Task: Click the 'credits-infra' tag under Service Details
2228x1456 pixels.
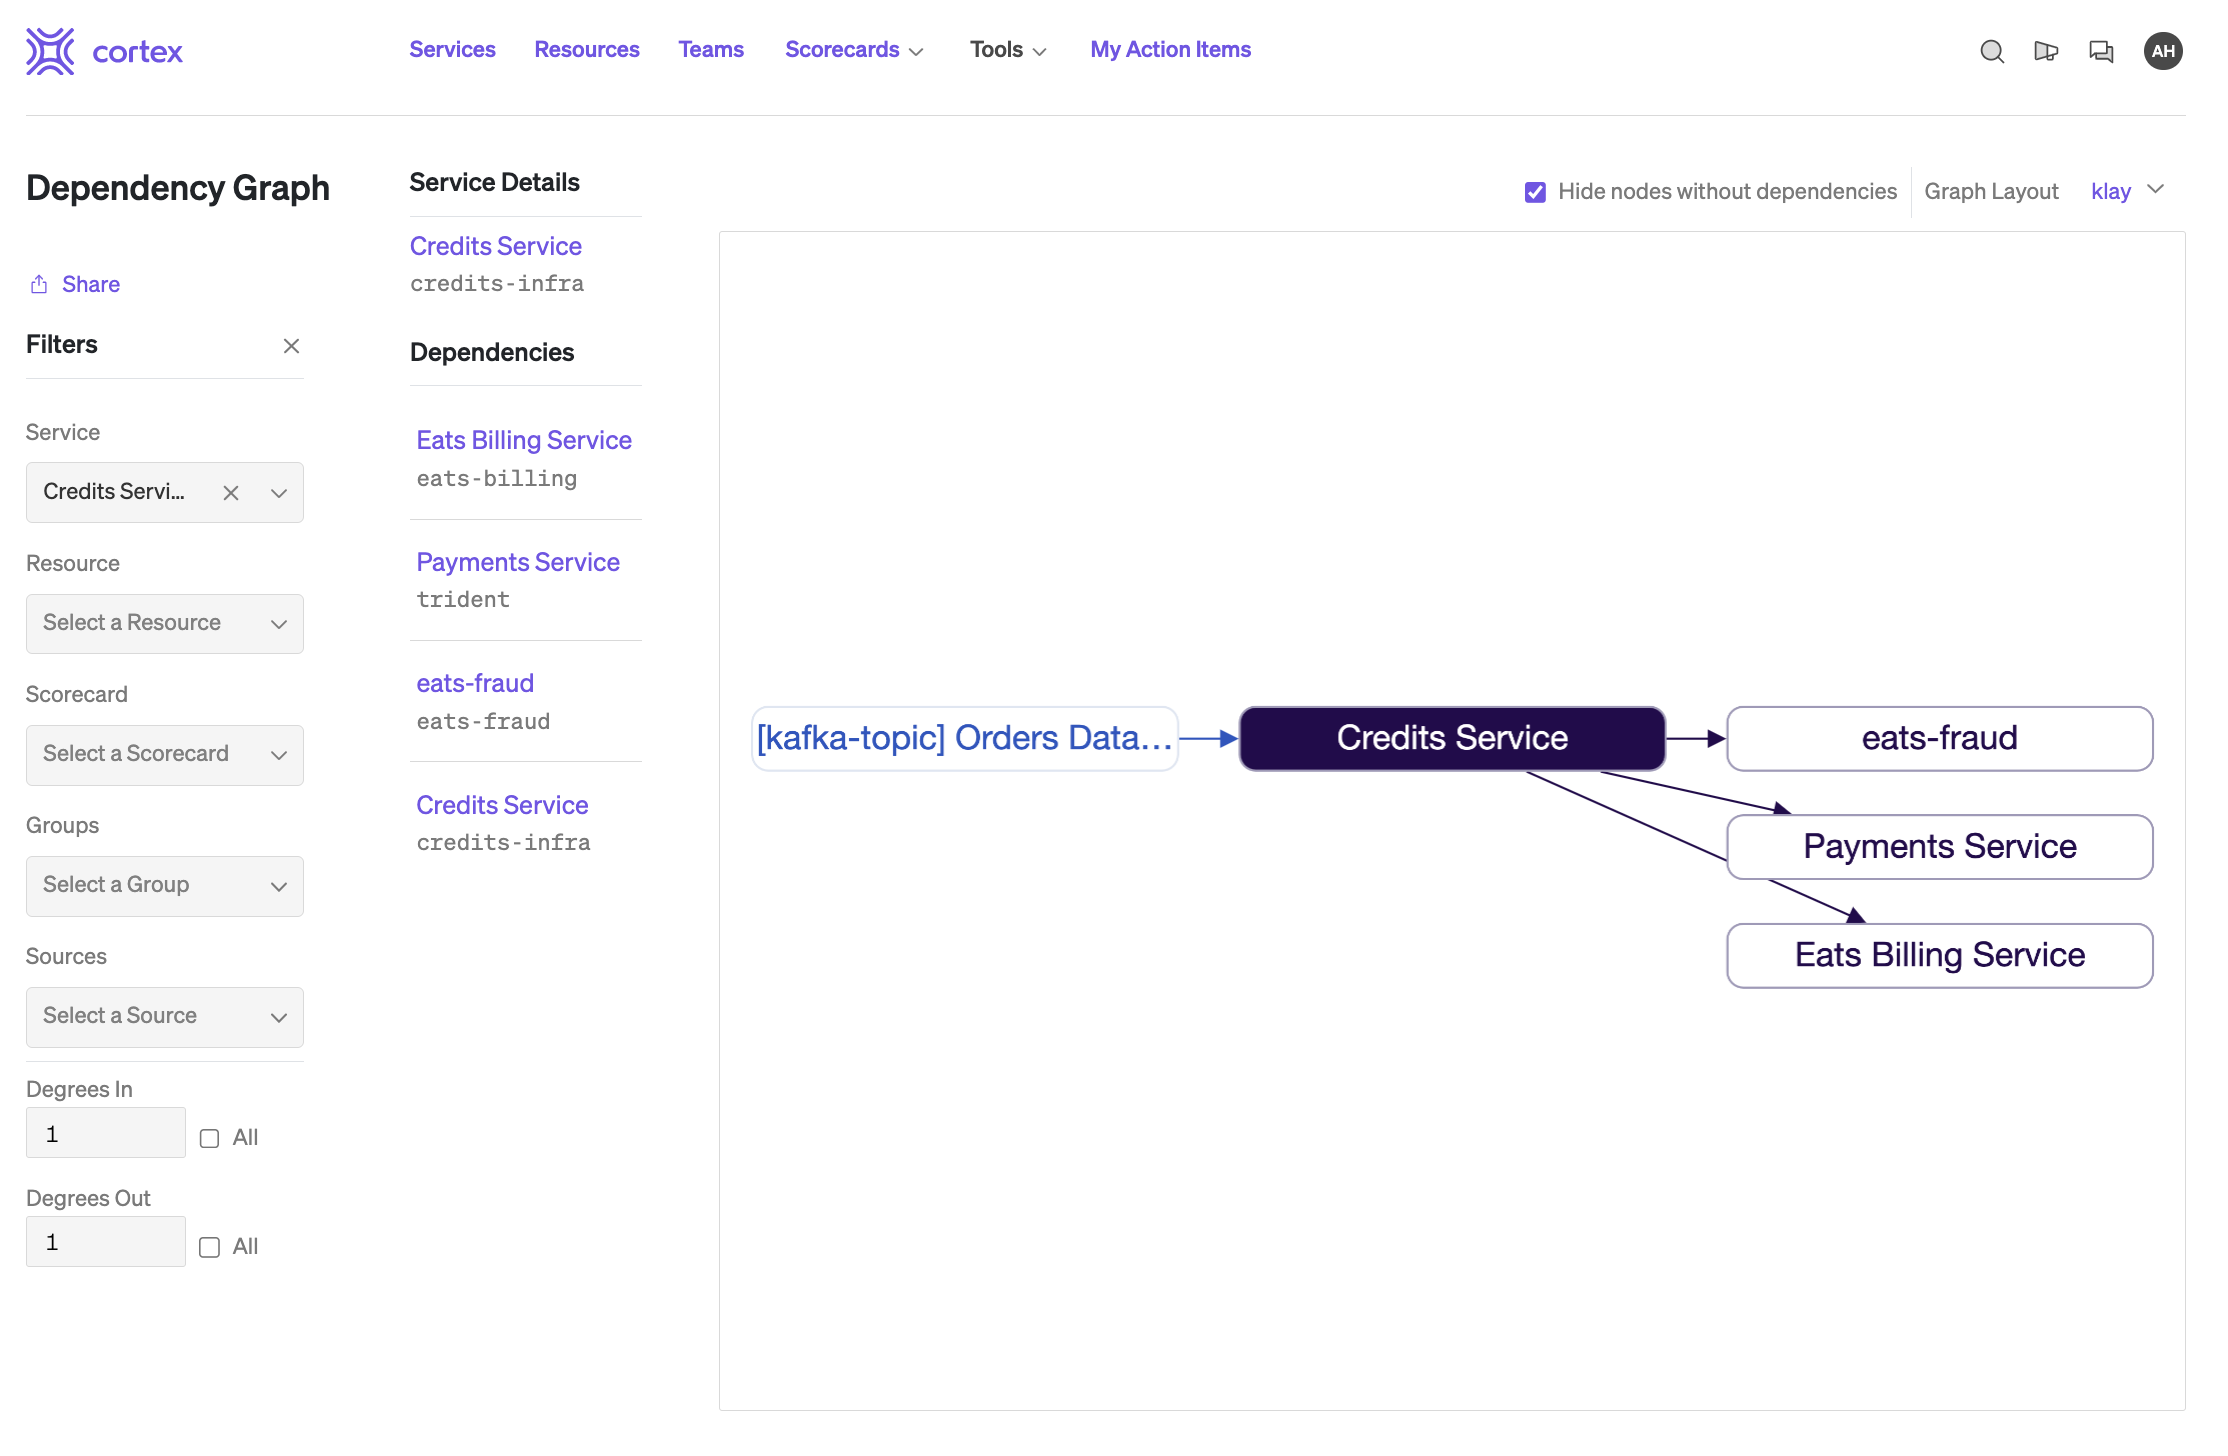Action: pos(497,284)
